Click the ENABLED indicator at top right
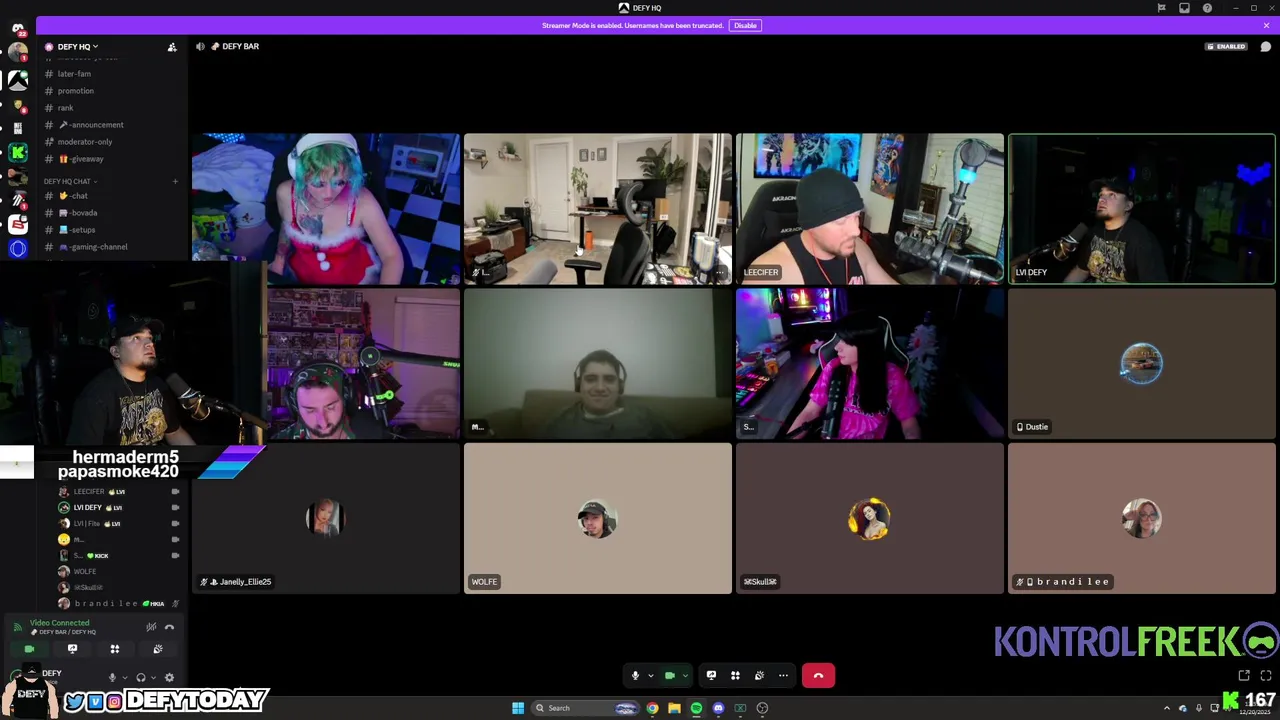This screenshot has width=1280, height=720. (x=1226, y=47)
